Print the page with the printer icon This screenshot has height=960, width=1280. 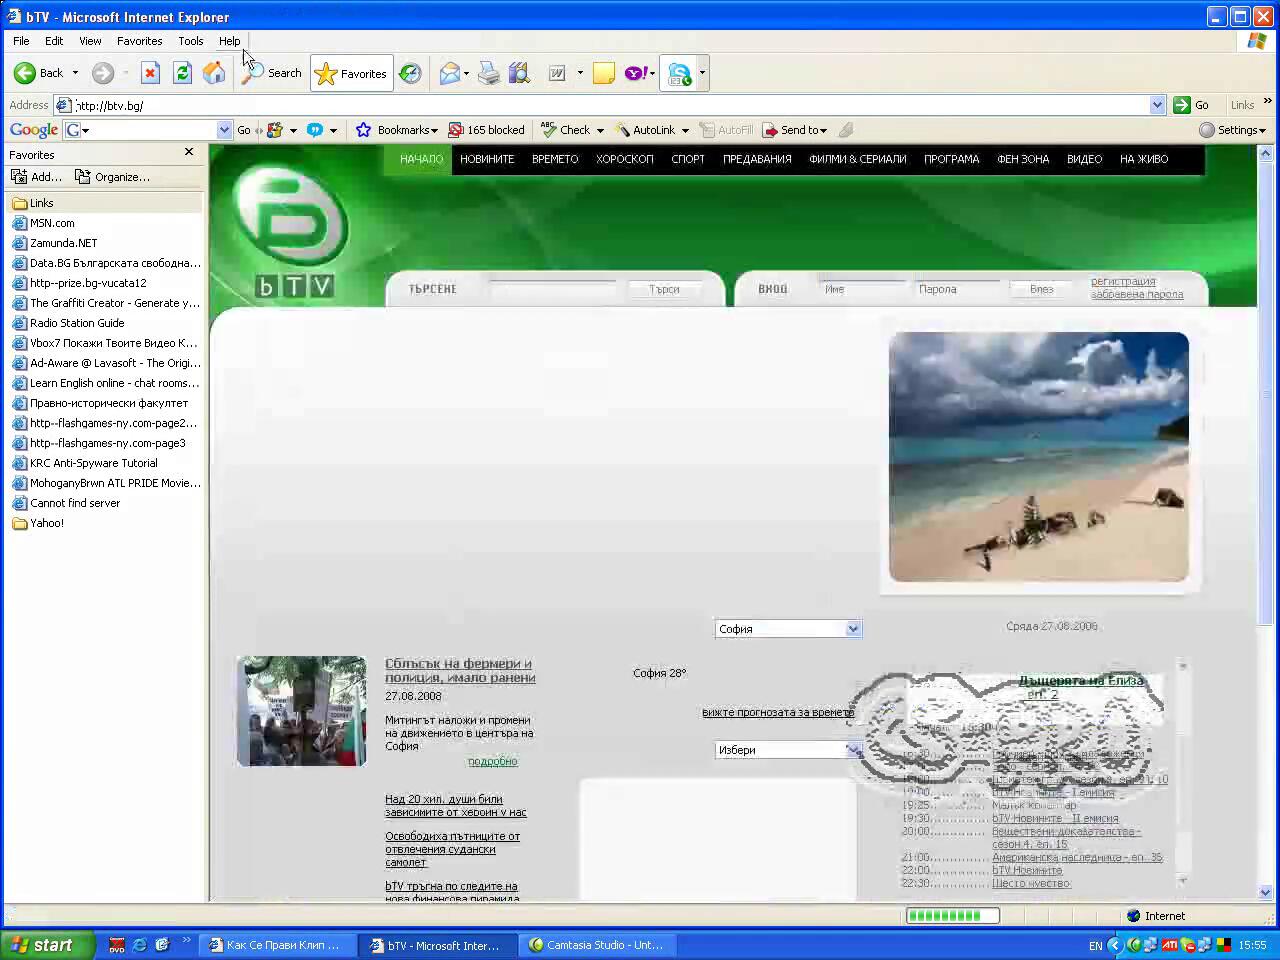tap(488, 73)
